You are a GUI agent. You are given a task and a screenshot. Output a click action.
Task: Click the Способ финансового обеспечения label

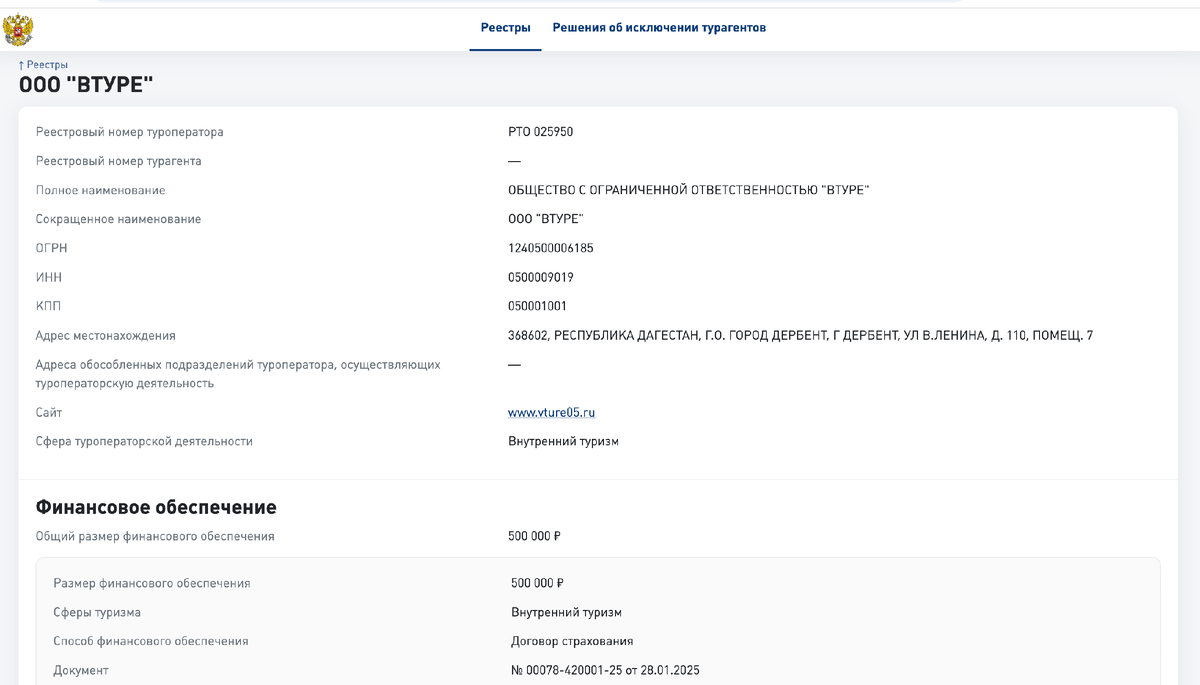tap(151, 641)
